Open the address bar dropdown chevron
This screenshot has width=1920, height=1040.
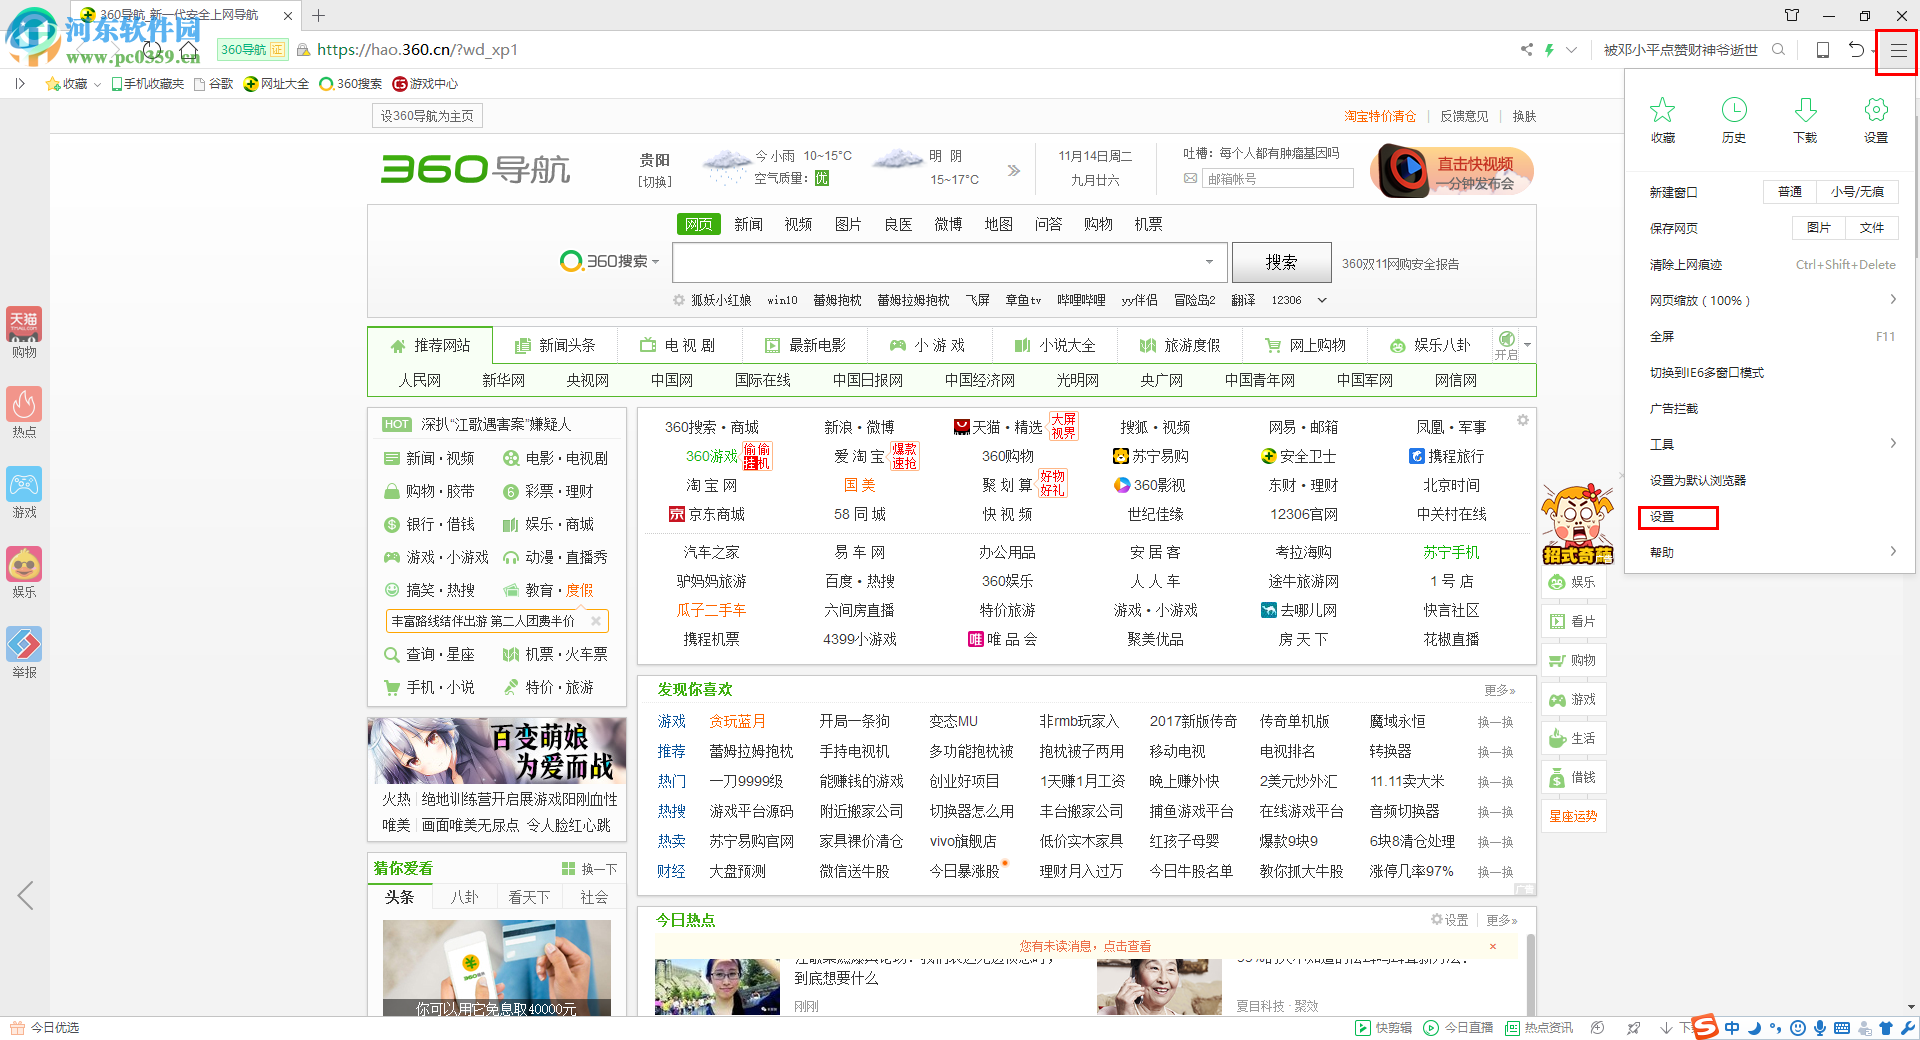[1571, 50]
